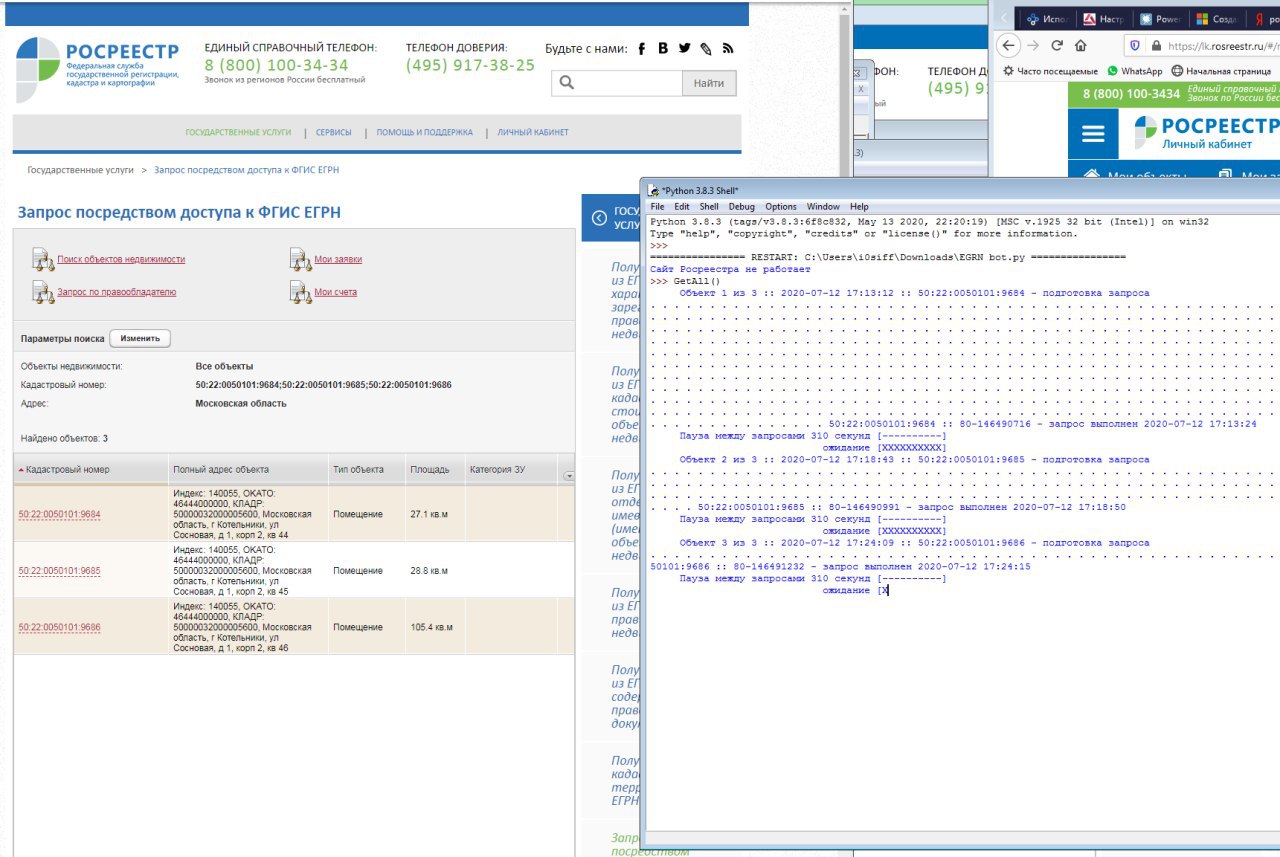Screen dimensions: 1280x857
Task: Open the LiveJournal pencil icon
Action: coord(706,48)
